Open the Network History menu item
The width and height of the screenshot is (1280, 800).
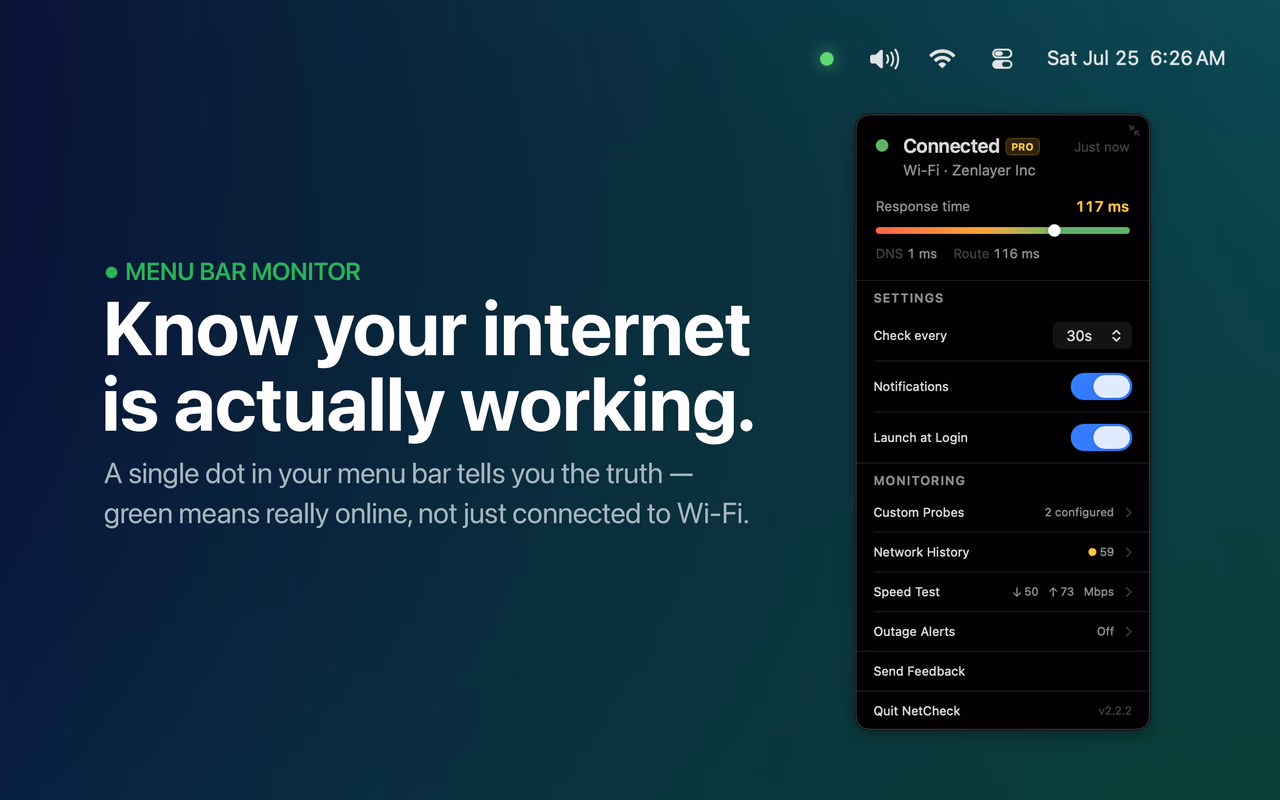pos(1003,552)
